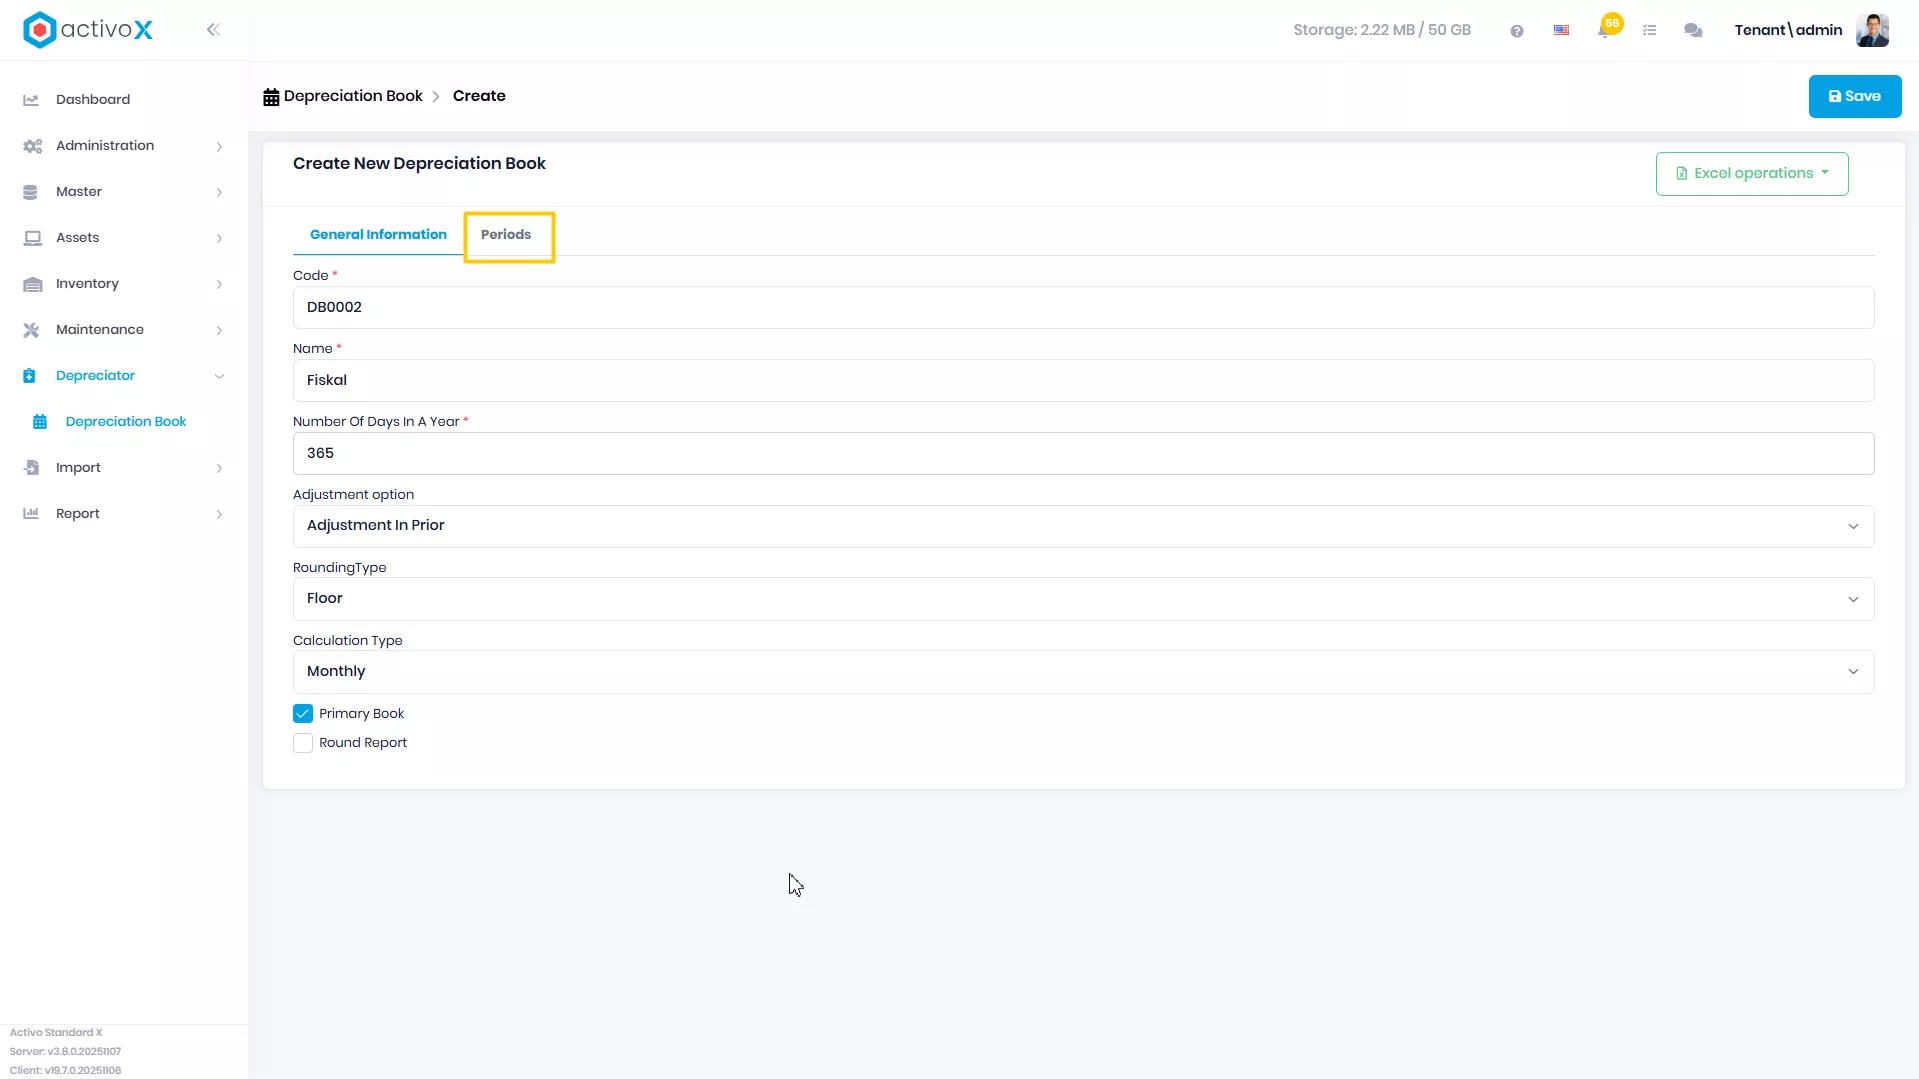The width and height of the screenshot is (1919, 1079).
Task: Expand the Administration menu chevron
Action: (x=219, y=147)
